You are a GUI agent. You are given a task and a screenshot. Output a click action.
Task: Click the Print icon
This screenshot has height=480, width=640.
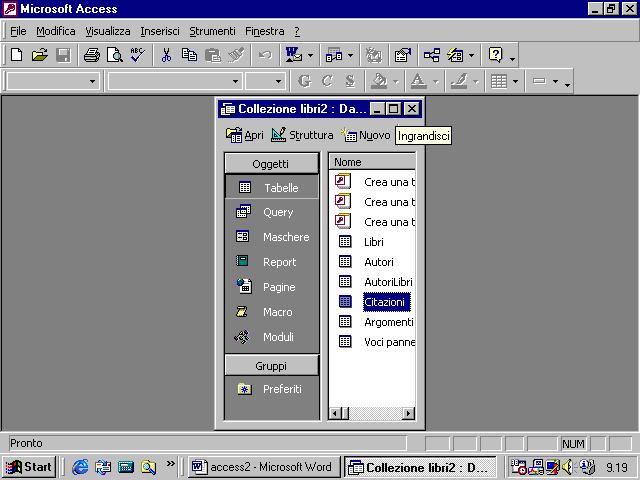point(92,55)
